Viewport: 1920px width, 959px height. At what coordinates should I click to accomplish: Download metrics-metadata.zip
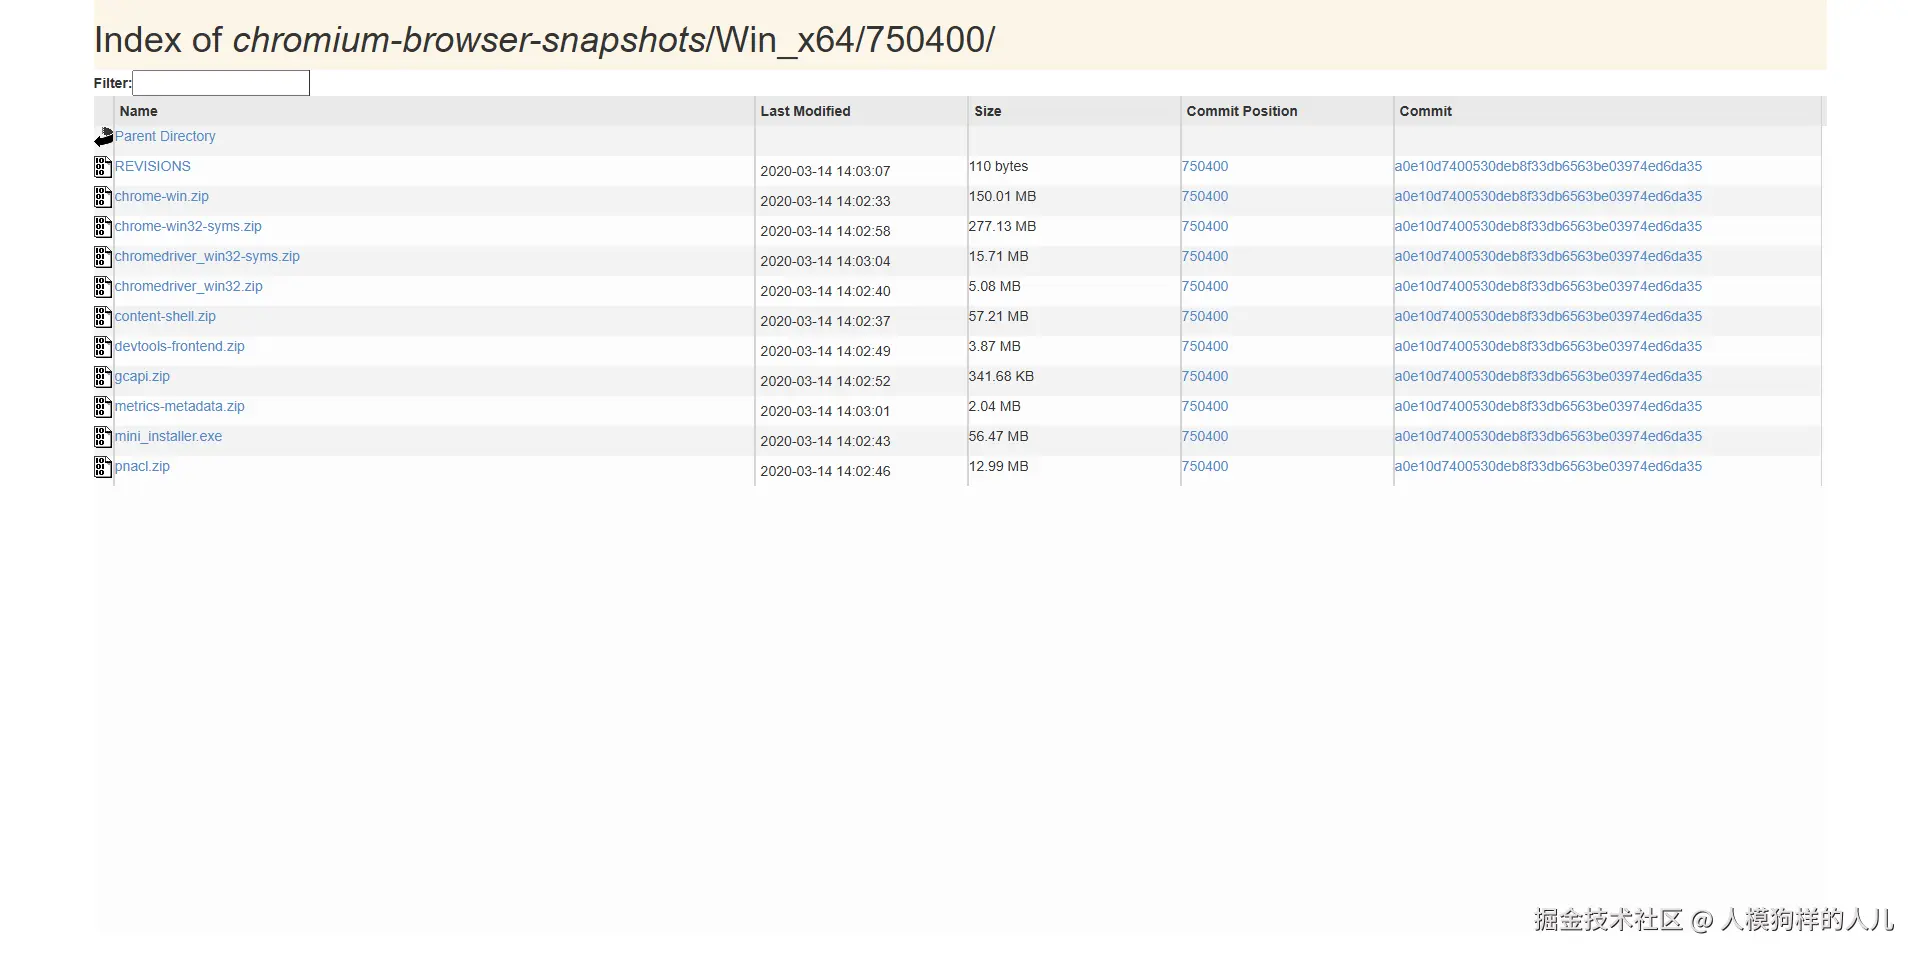[x=180, y=406]
